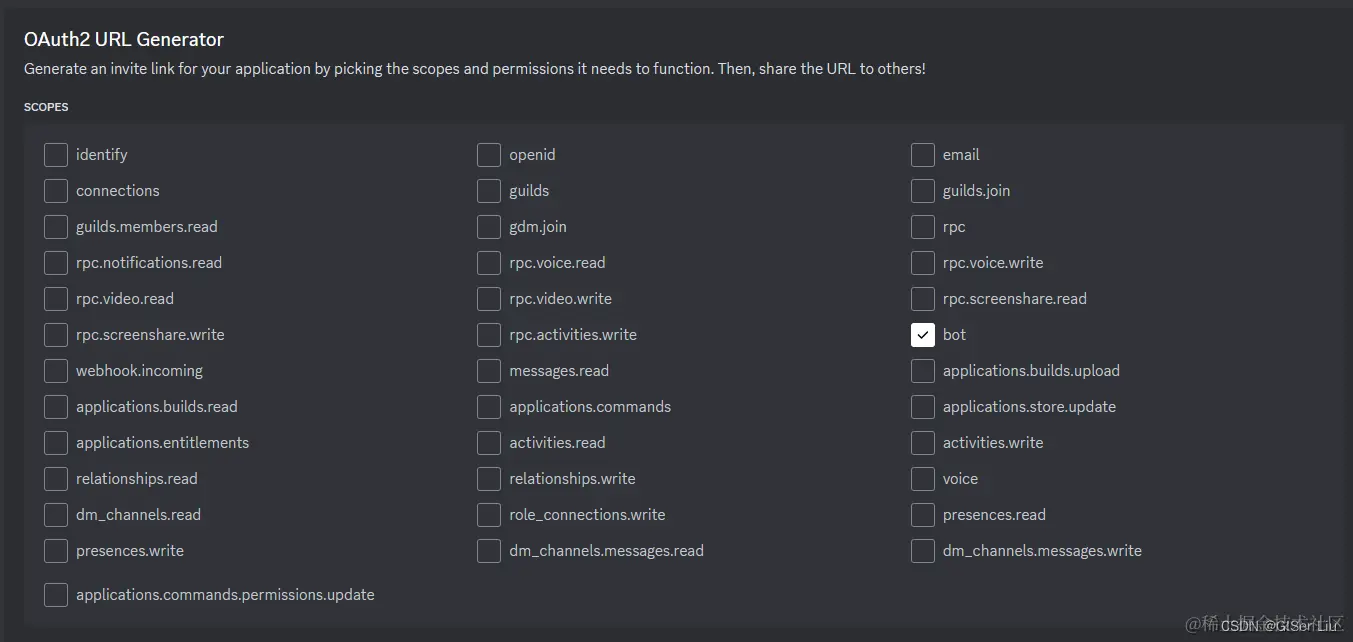Tick rpc.notifications.read checkbox
This screenshot has width=1353, height=642.
coord(56,263)
